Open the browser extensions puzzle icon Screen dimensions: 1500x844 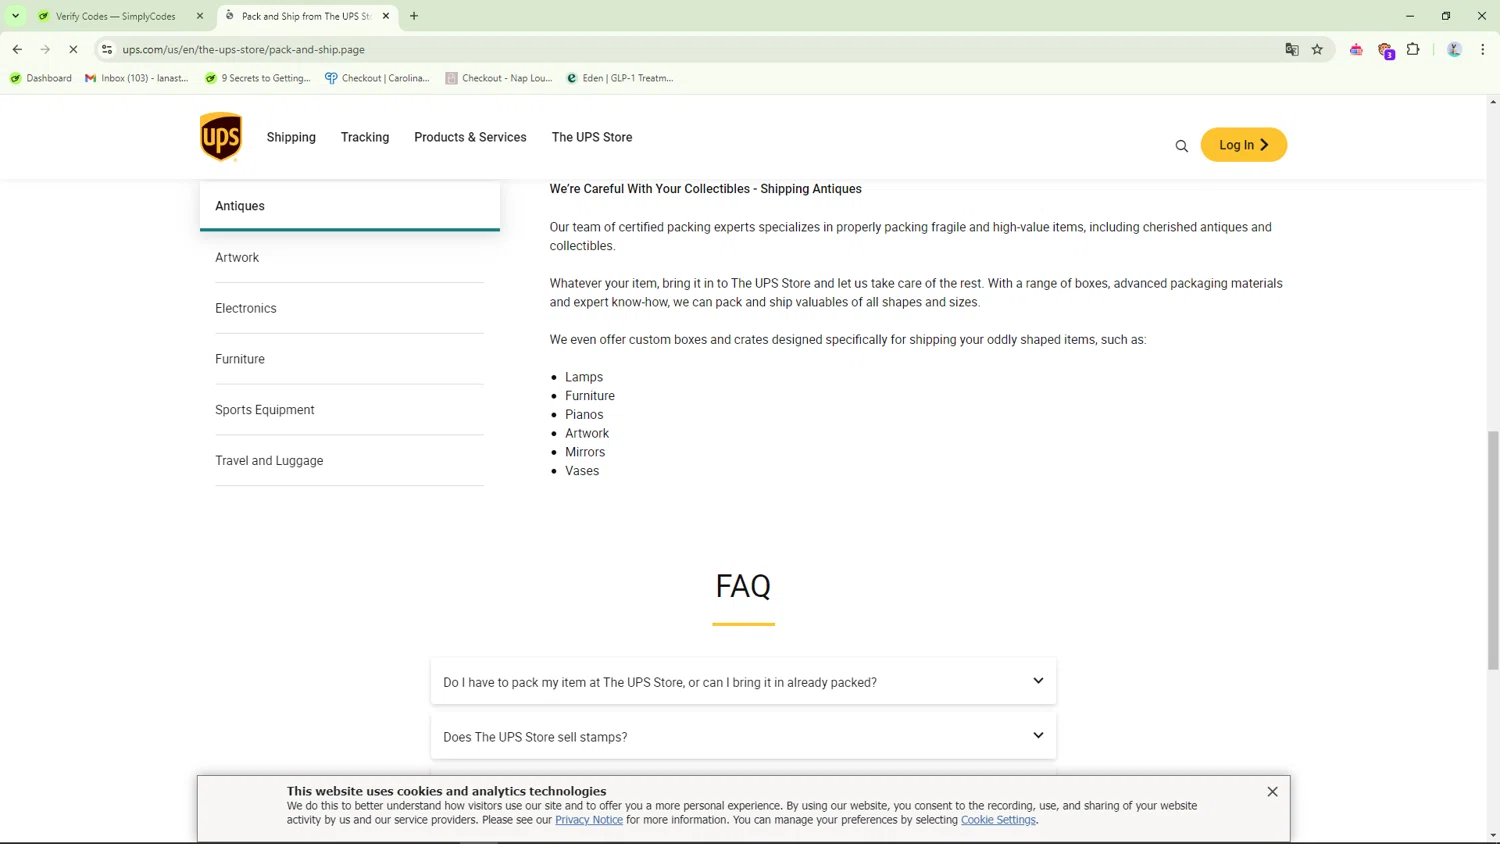(1413, 49)
